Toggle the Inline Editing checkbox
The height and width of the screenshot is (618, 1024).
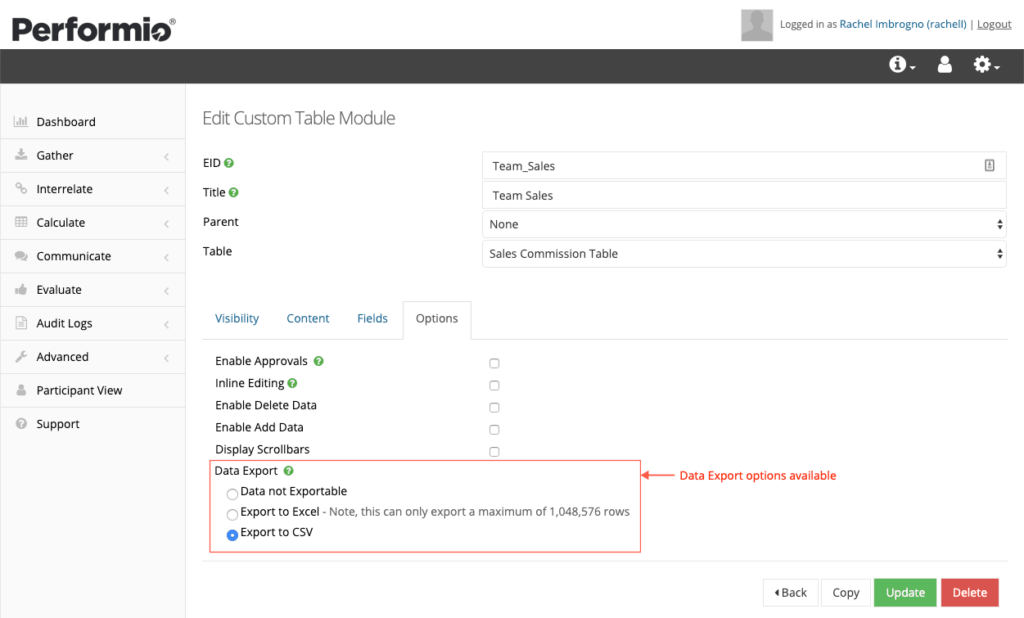click(x=494, y=385)
